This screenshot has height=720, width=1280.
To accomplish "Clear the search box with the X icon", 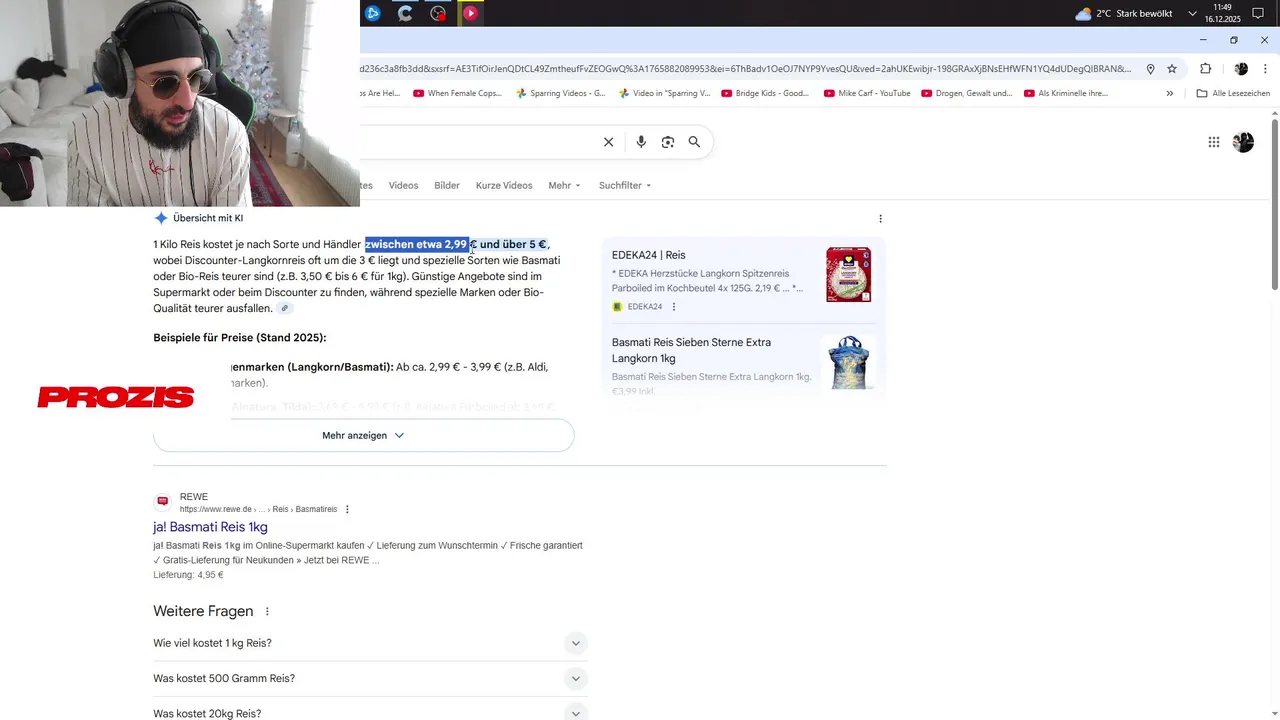I will [608, 142].
